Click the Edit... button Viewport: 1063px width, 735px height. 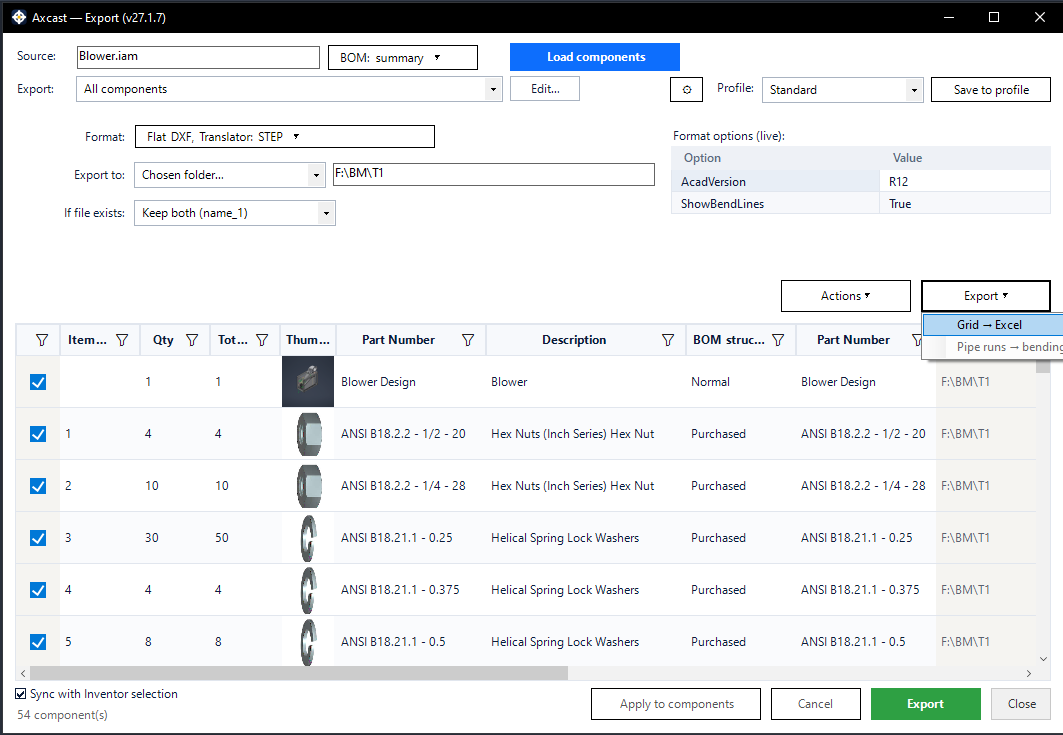click(x=545, y=89)
